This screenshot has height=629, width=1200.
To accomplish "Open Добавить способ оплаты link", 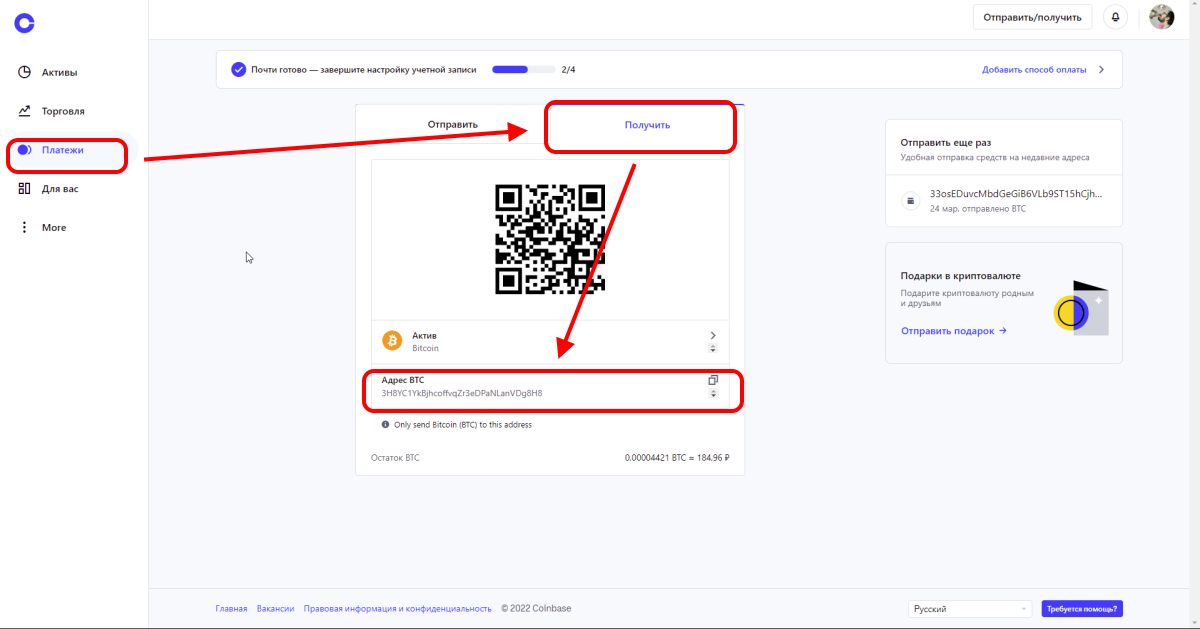I will [x=1034, y=70].
